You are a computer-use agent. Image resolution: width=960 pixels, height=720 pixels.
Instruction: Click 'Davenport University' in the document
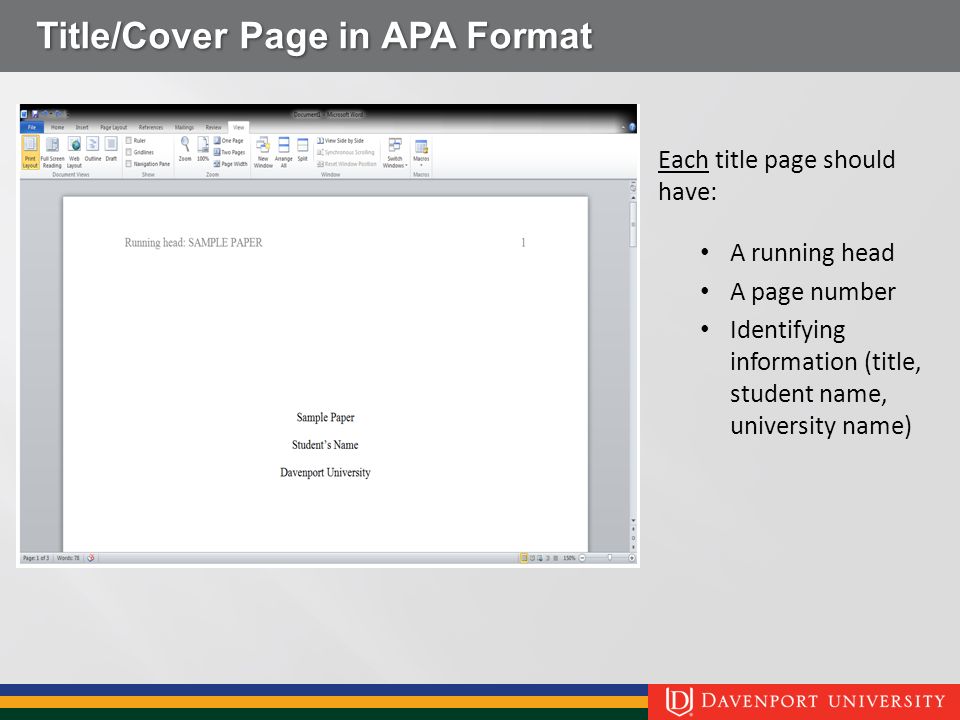coord(325,473)
